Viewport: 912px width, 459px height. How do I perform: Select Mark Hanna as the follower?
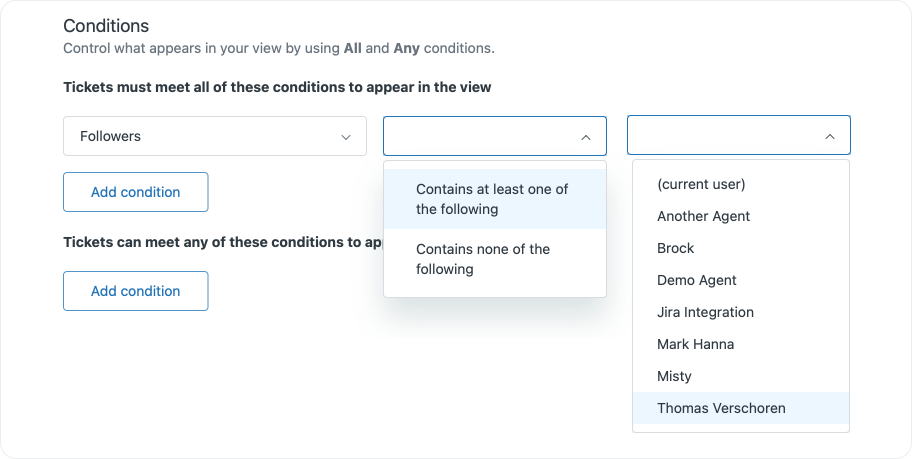coord(695,344)
